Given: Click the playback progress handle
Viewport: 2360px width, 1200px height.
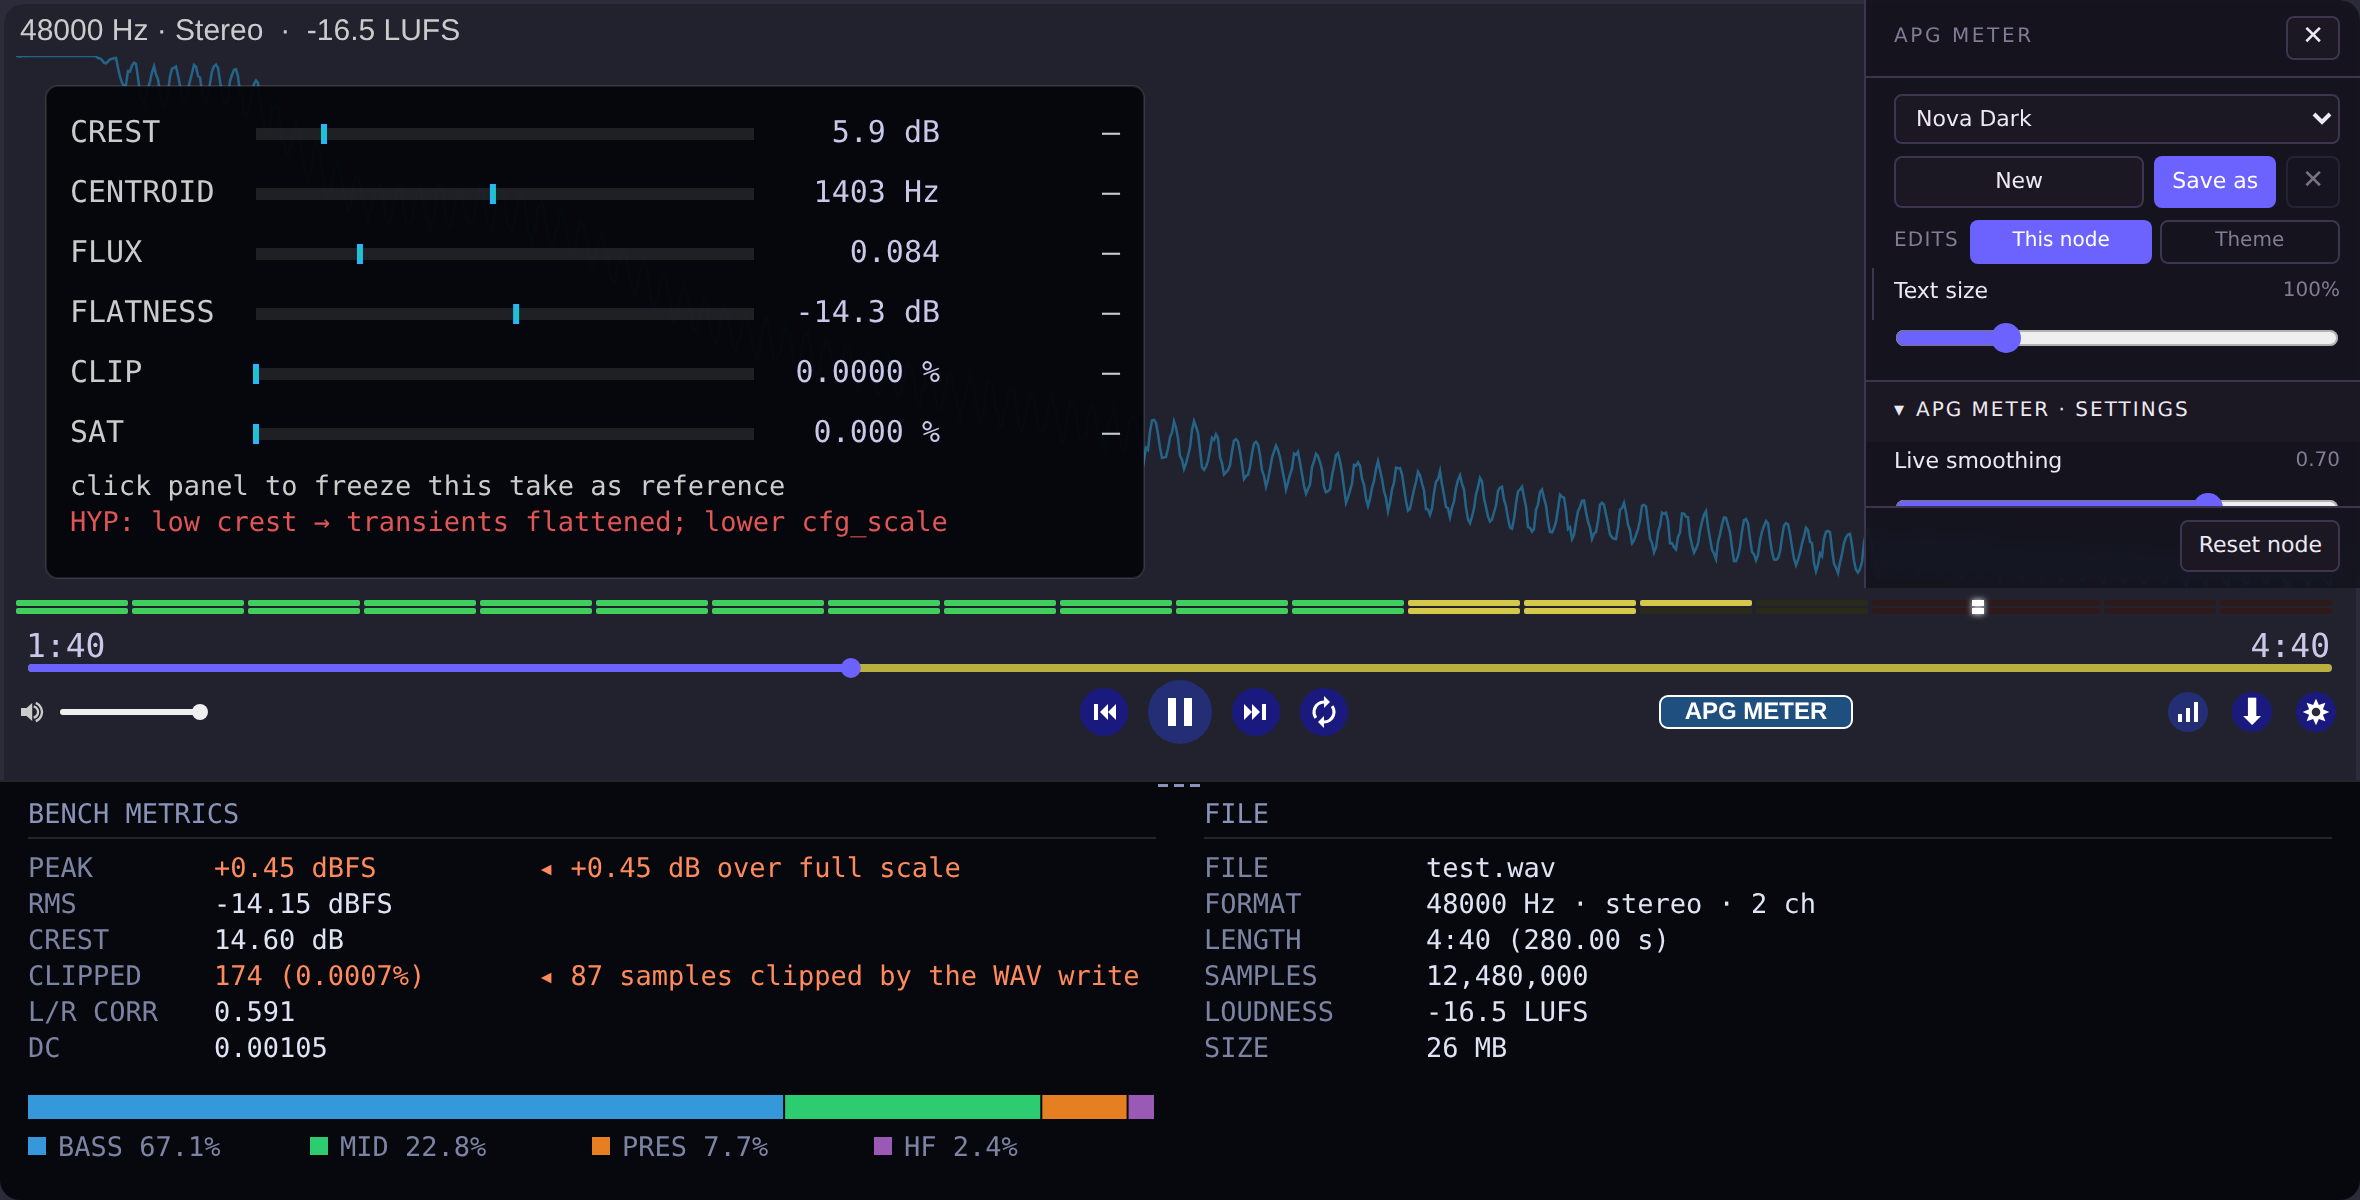Looking at the screenshot, I should pos(851,668).
